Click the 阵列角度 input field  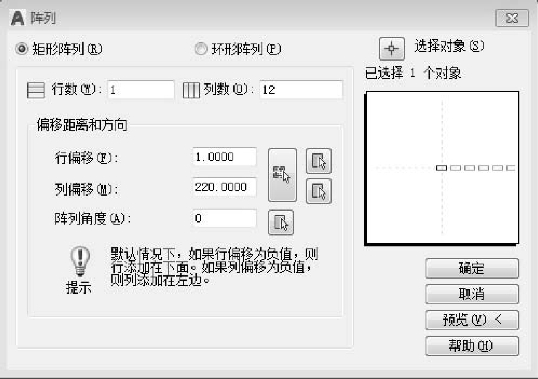tap(224, 218)
